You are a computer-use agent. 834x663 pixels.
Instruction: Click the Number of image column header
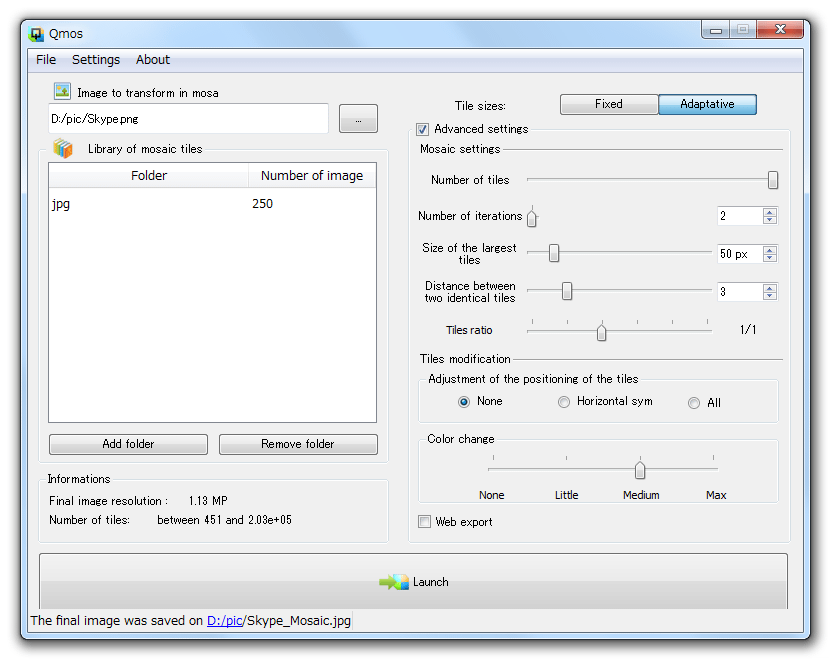(312, 175)
